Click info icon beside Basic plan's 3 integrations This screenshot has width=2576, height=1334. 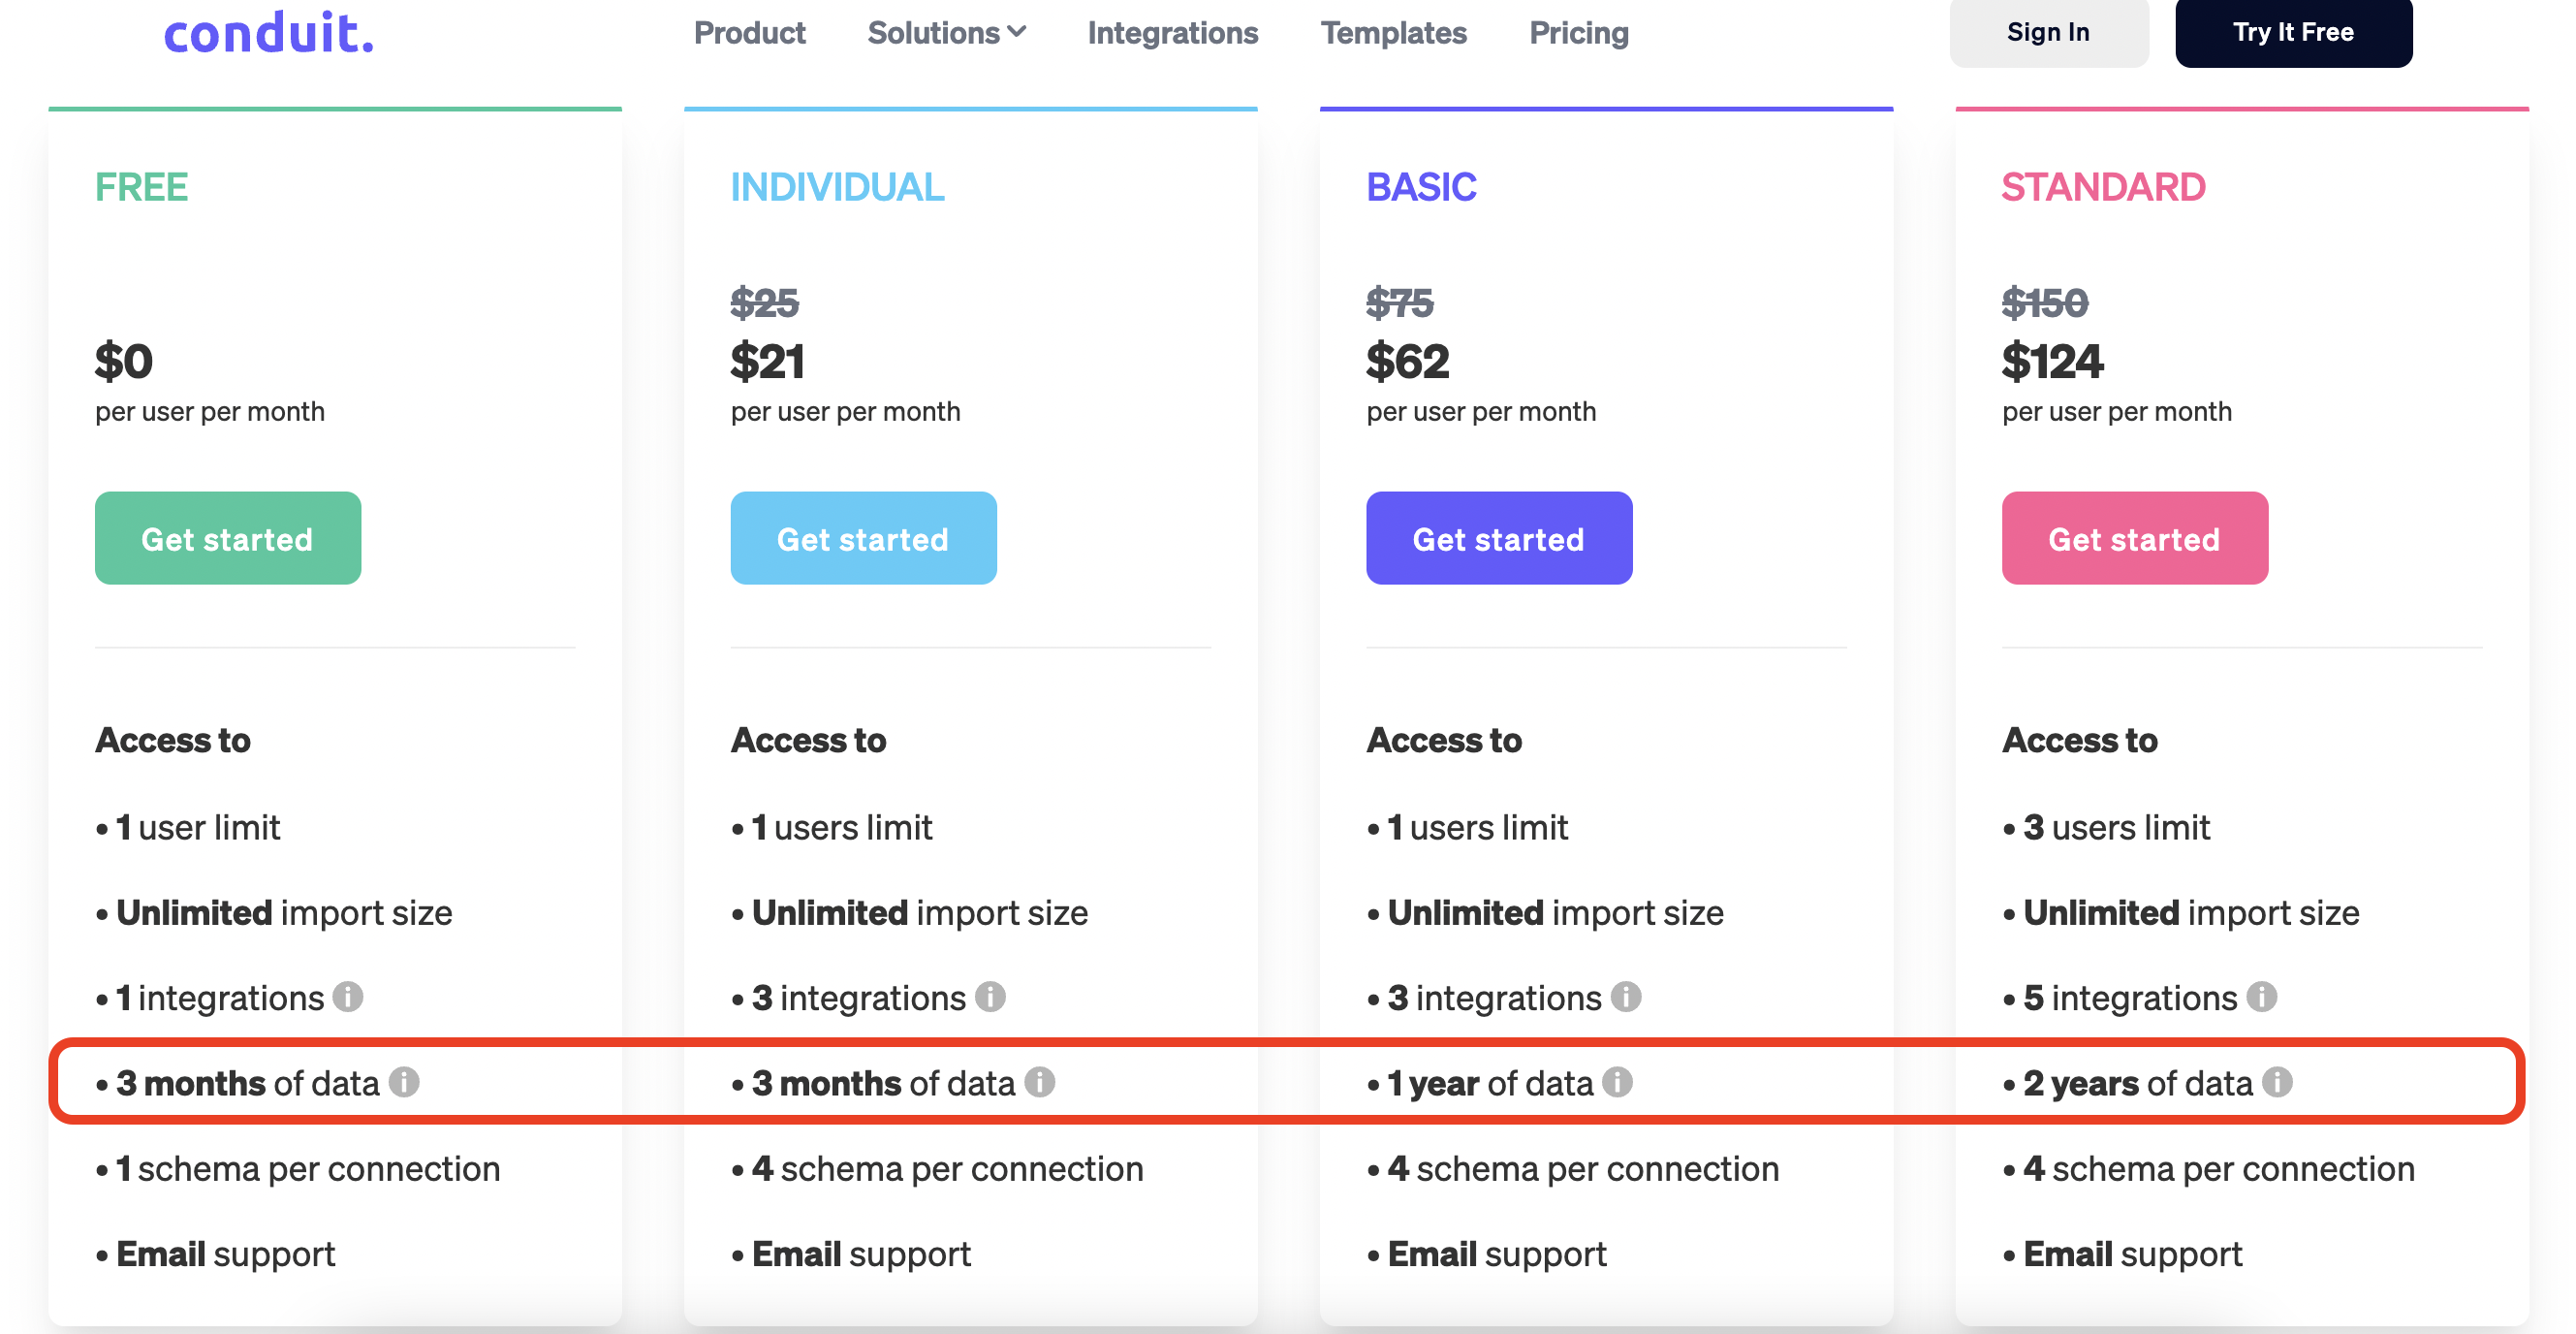[1626, 997]
